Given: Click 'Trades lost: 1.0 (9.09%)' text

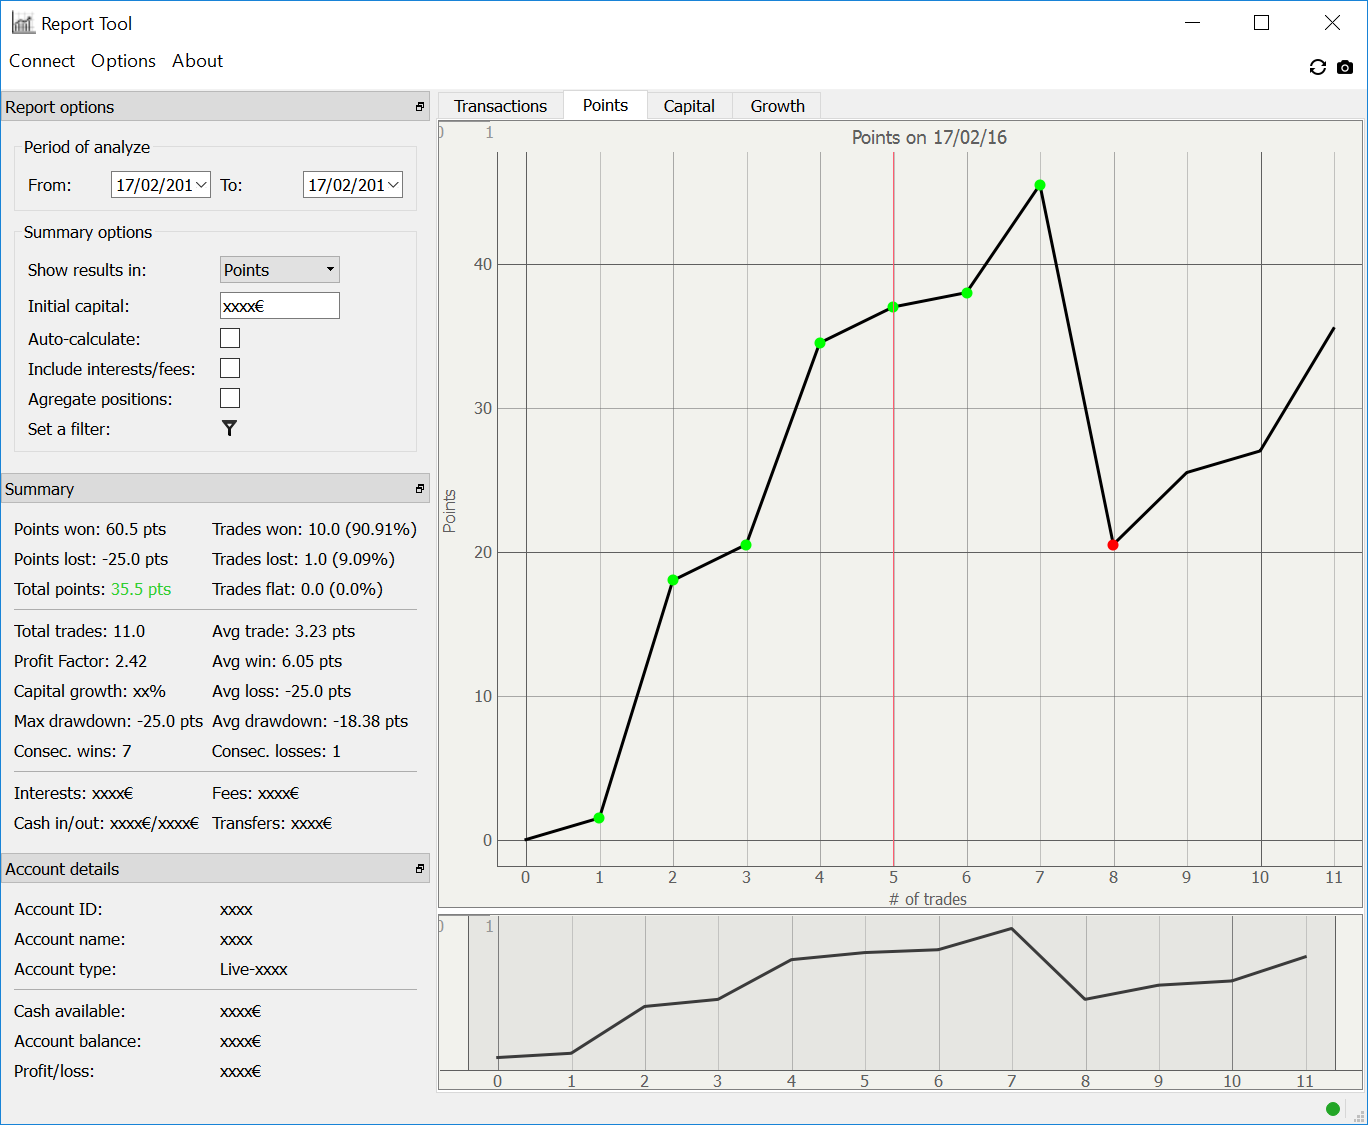Looking at the screenshot, I should coord(303,559).
